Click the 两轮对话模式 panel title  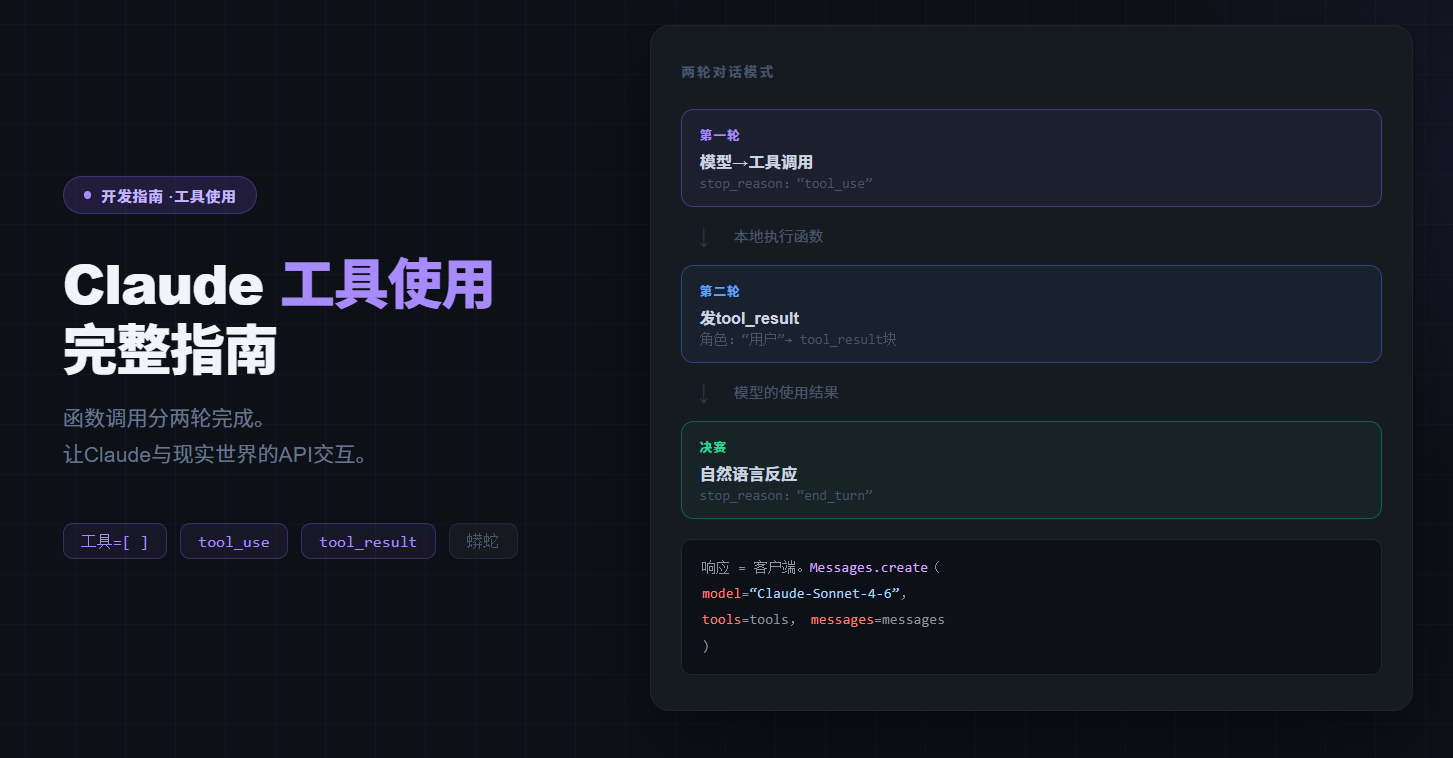point(727,72)
